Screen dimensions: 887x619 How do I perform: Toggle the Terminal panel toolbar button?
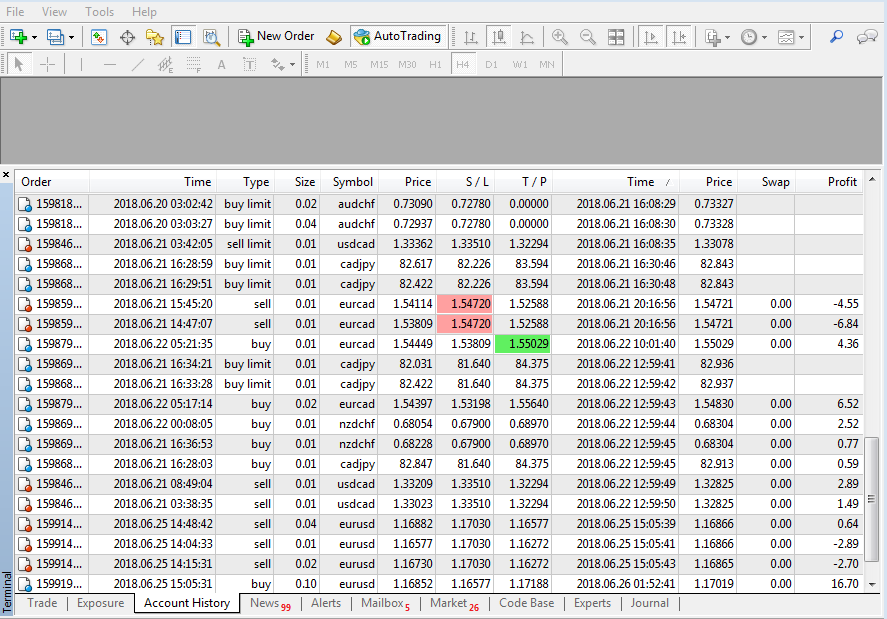(x=183, y=37)
